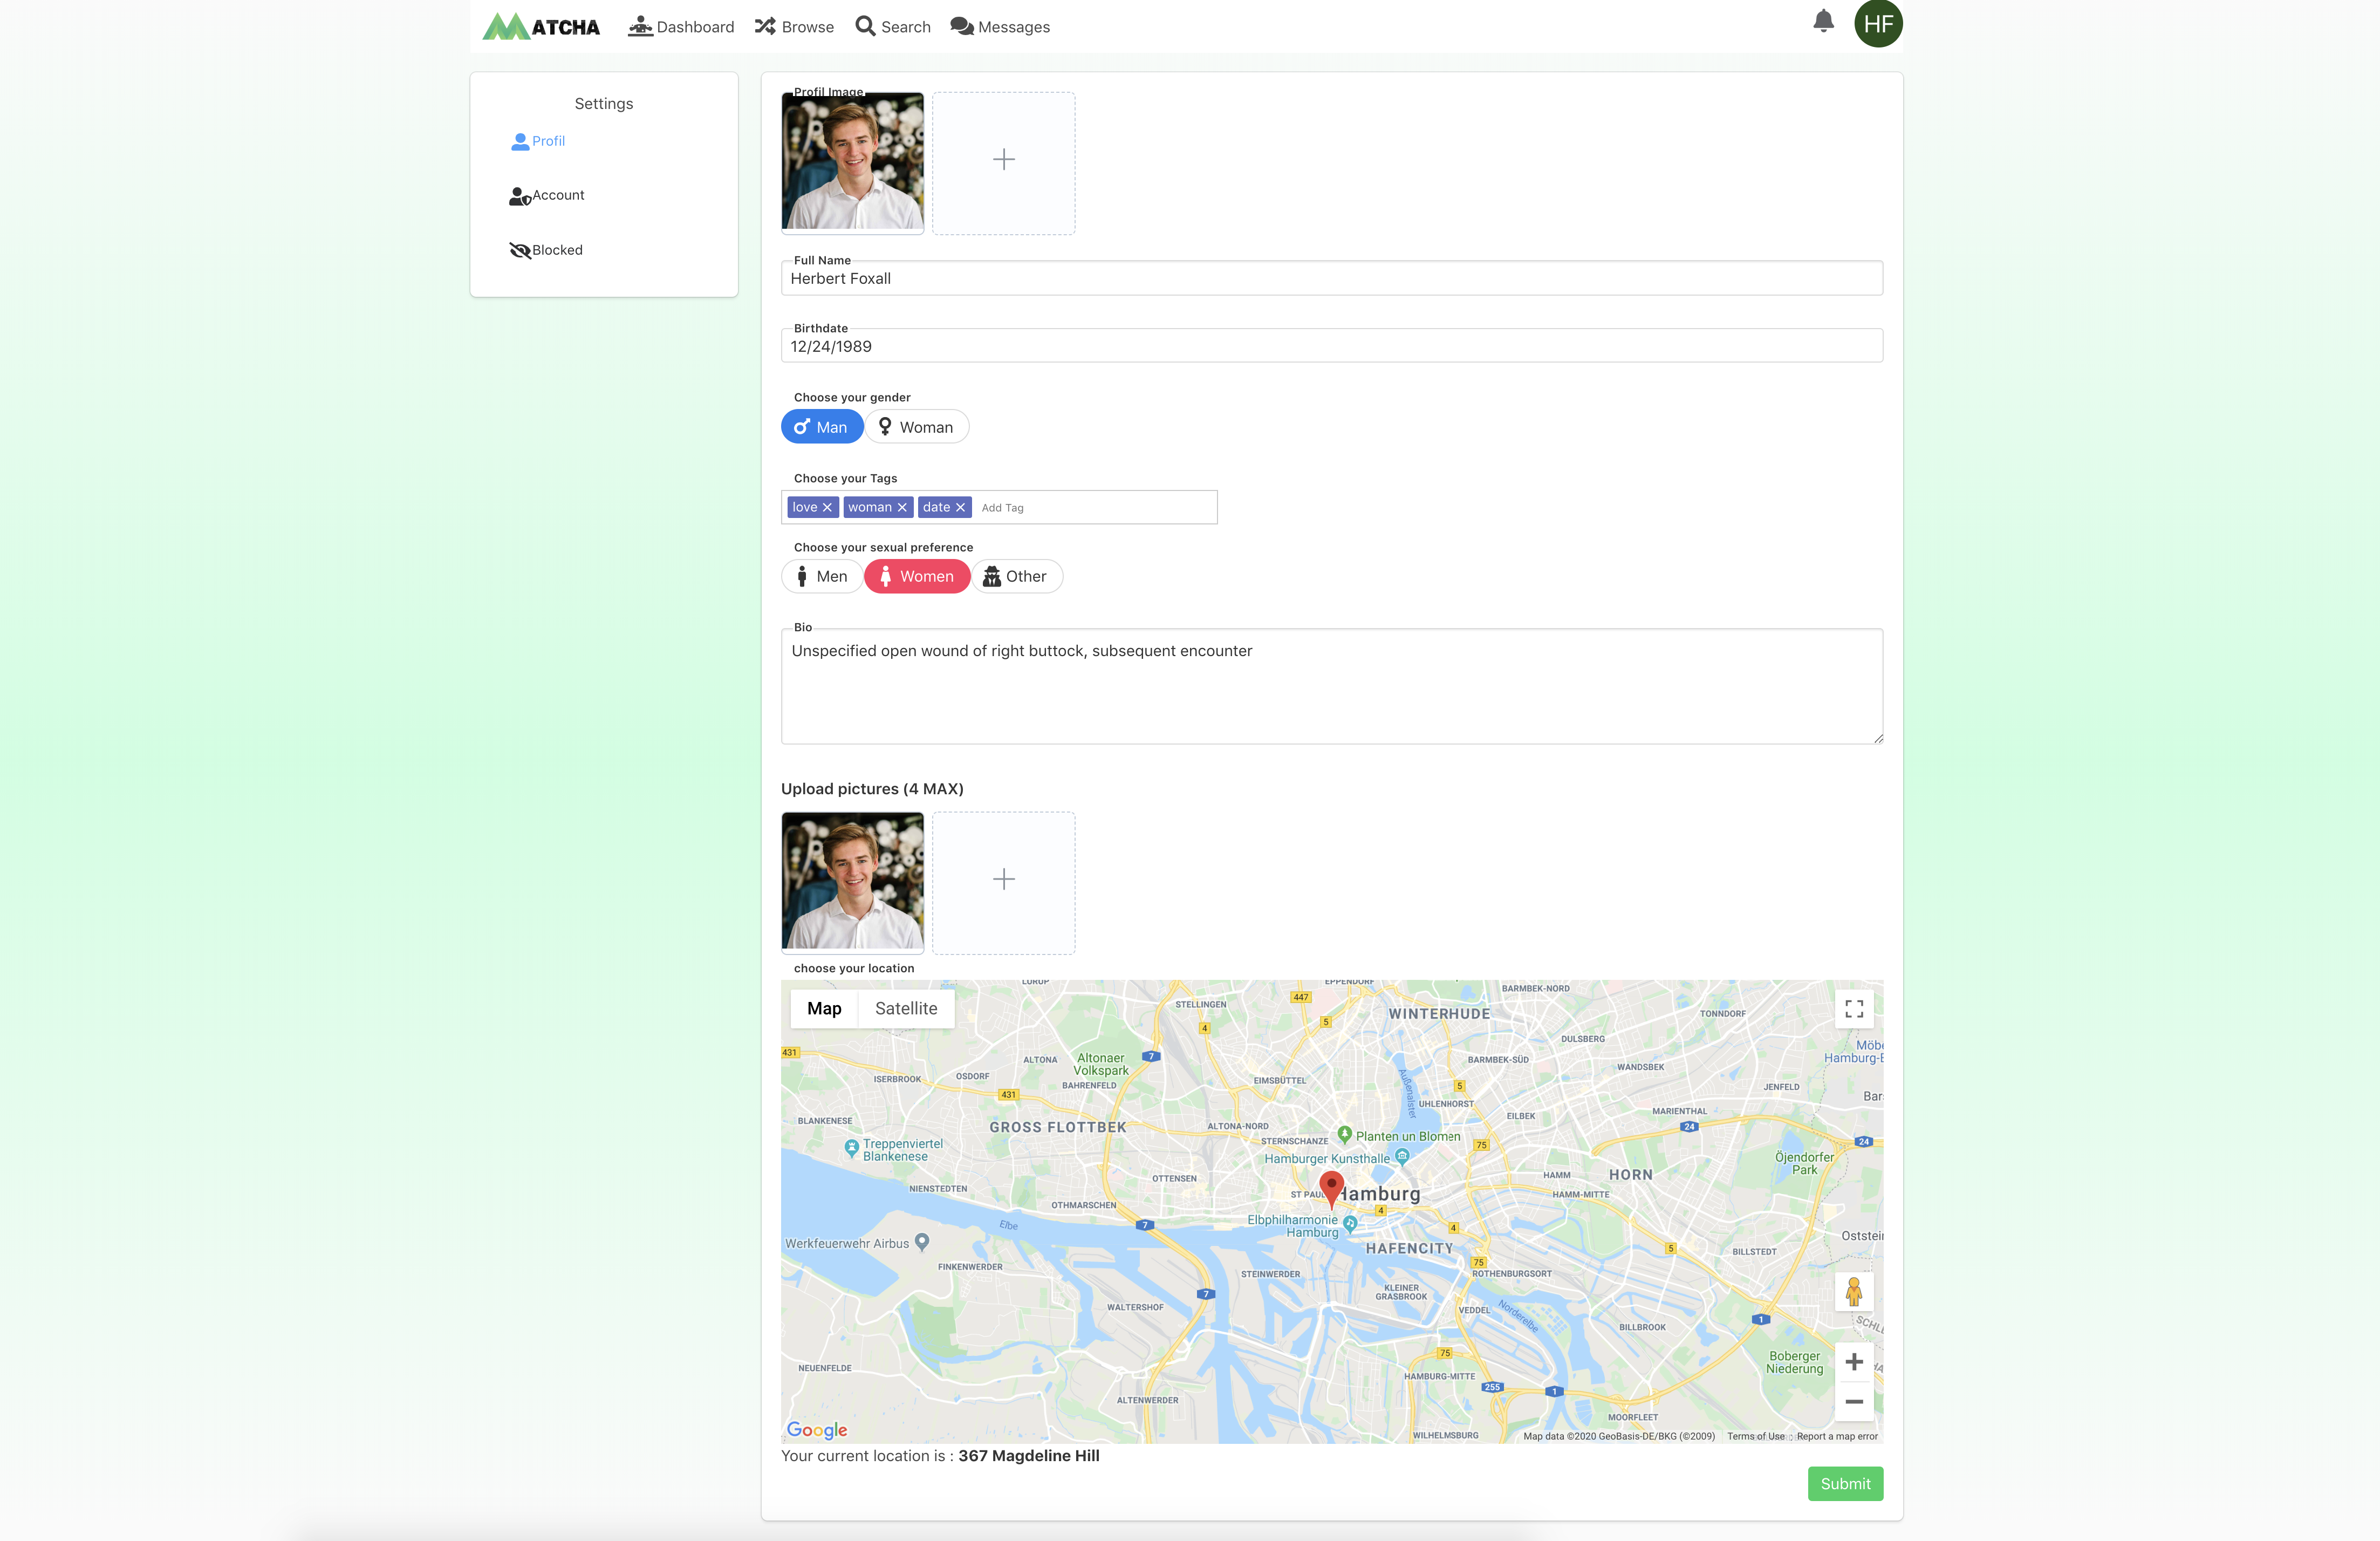Click the HF user avatar
The width and height of the screenshot is (2380, 1541).
pyautogui.click(x=1877, y=24)
